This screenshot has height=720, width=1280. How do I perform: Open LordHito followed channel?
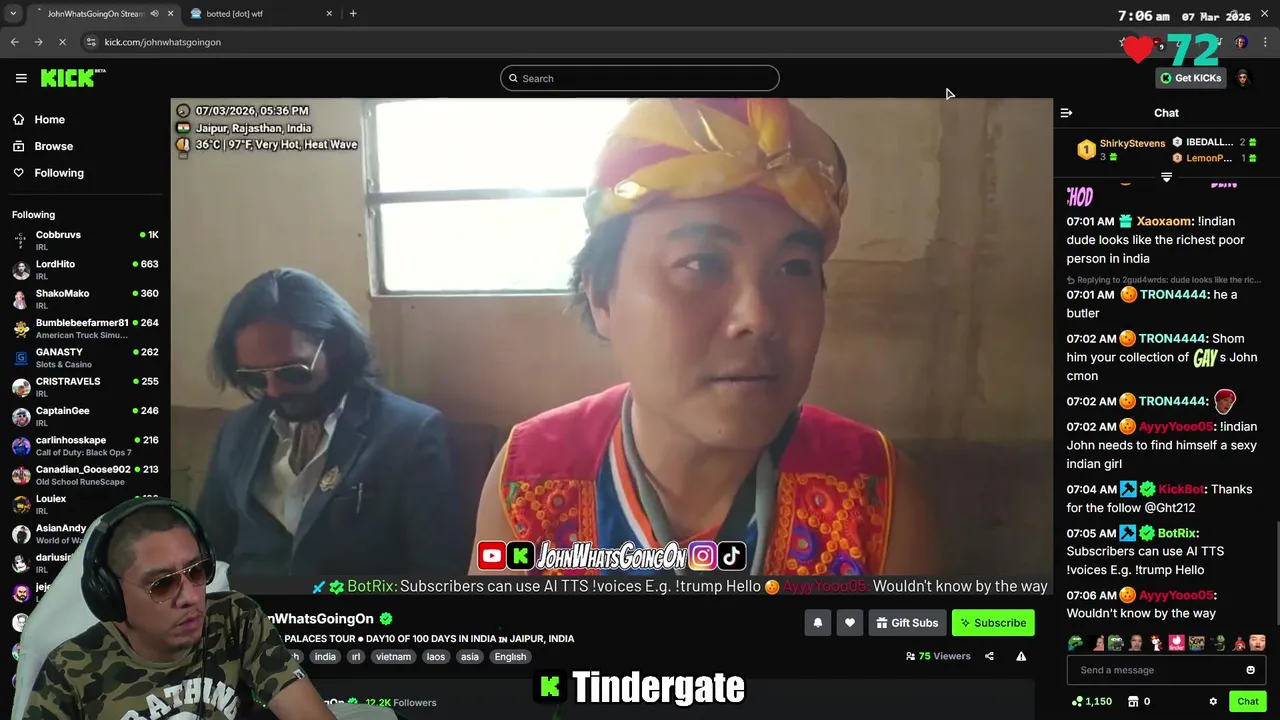click(x=85, y=269)
